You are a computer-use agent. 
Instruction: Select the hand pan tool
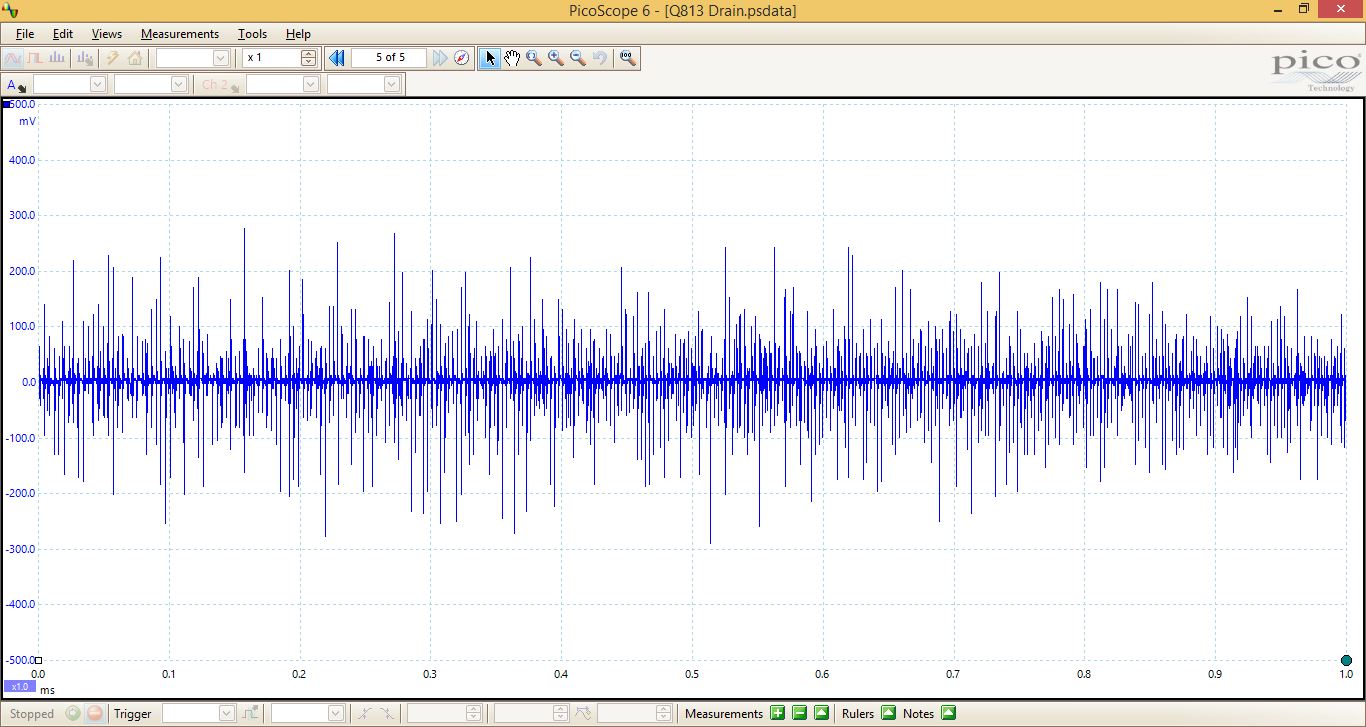point(512,58)
